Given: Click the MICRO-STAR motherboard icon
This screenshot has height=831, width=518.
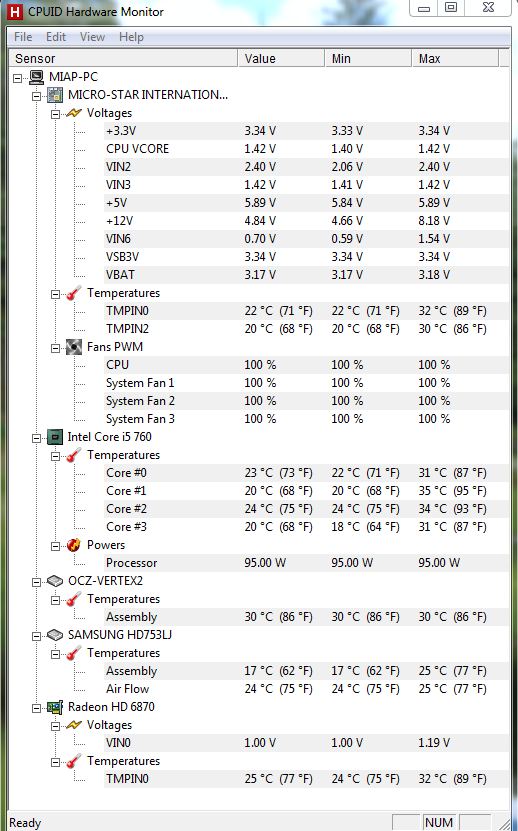Looking at the screenshot, I should (x=55, y=95).
